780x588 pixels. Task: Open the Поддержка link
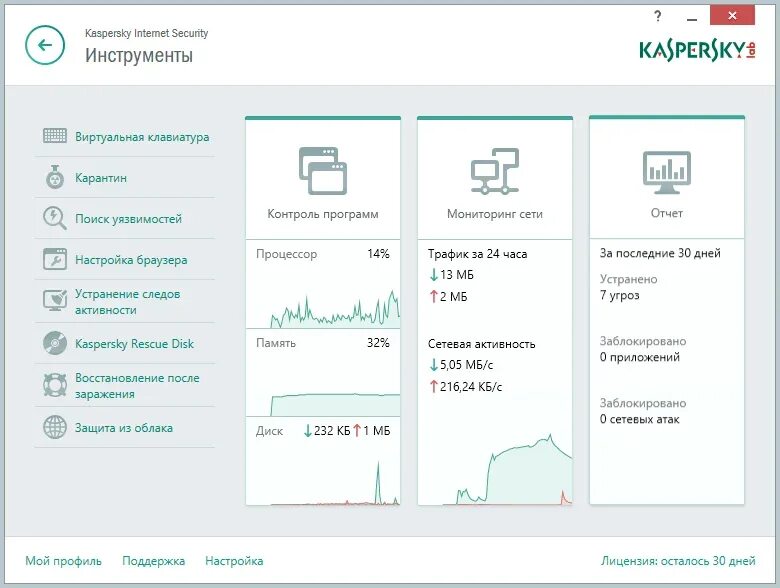pyautogui.click(x=154, y=561)
